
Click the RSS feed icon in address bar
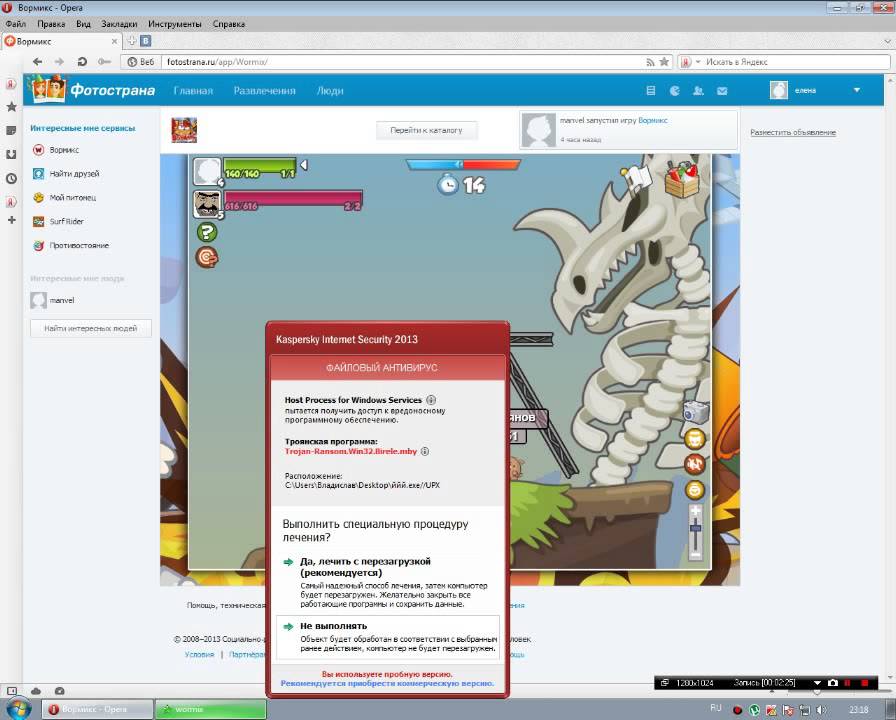point(650,62)
